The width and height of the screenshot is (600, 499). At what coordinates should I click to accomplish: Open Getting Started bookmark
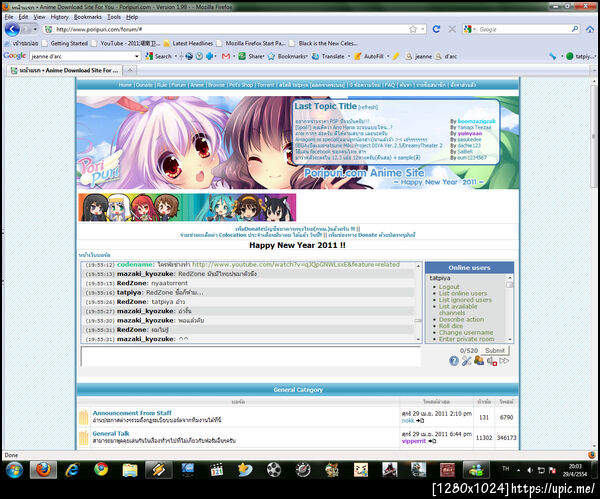pos(65,43)
